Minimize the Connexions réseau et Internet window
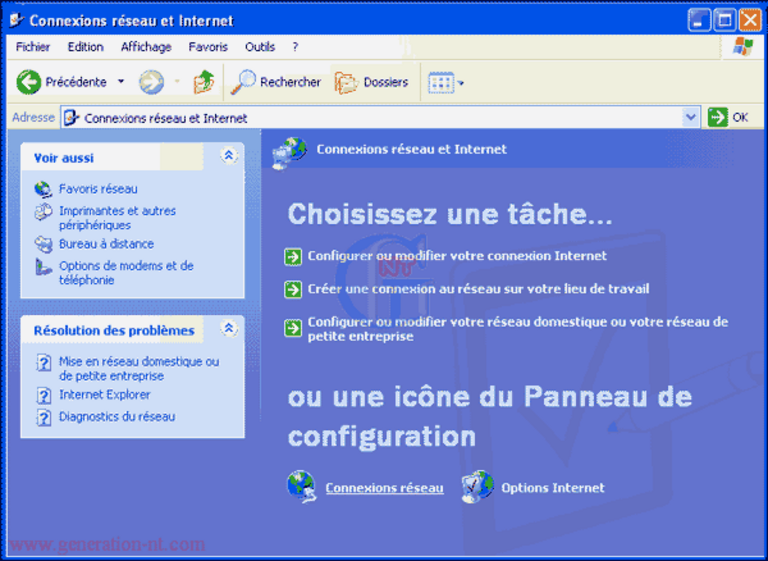Screen dimensions: 768x561 pyautogui.click(x=698, y=20)
